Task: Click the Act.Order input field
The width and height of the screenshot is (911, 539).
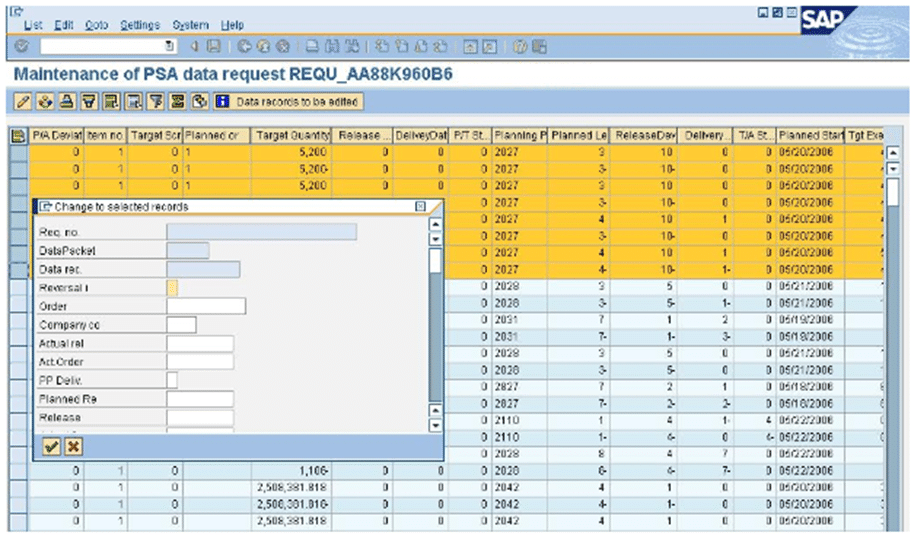Action: coord(200,362)
